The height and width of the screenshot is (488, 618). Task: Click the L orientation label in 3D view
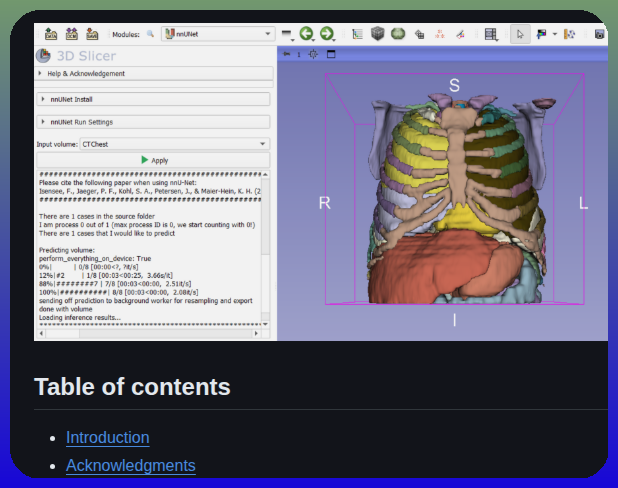[x=583, y=203]
